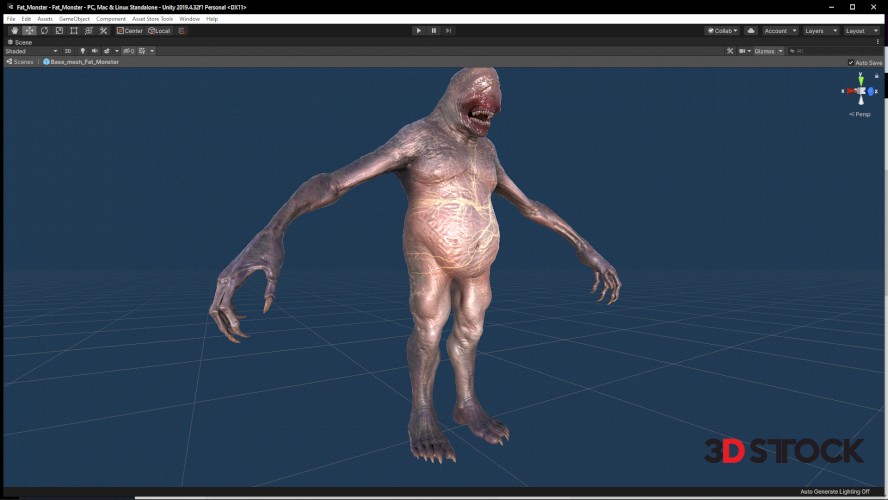Toggle scene audio speaker icon
888x500 pixels.
click(95, 51)
